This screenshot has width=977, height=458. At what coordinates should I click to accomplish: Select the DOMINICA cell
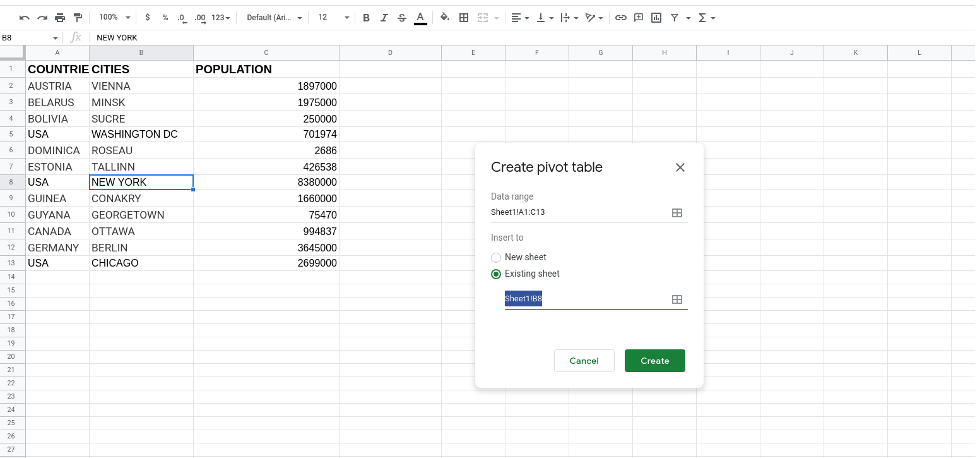pyautogui.click(x=57, y=151)
